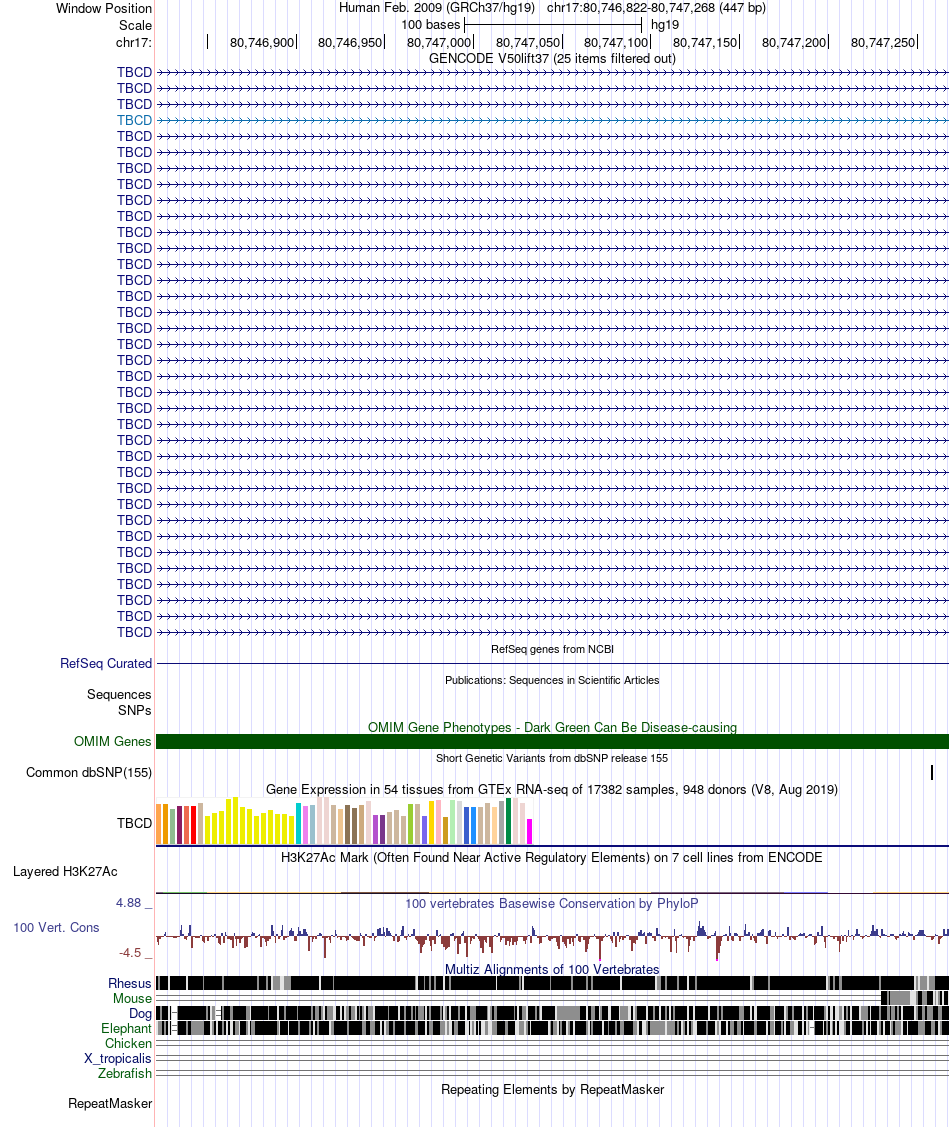
Task: Click the 100 bases scale bar
Action: [553, 24]
